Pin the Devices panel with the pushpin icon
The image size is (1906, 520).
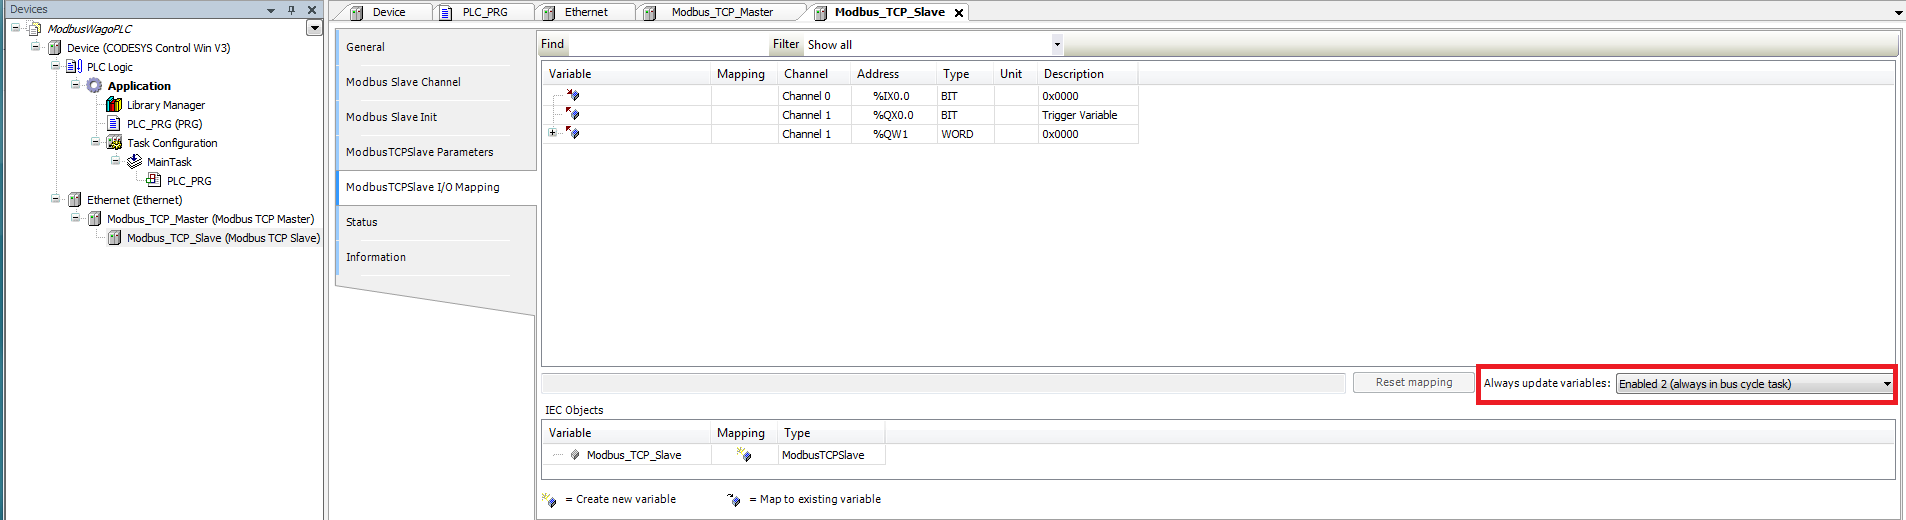[x=291, y=10]
